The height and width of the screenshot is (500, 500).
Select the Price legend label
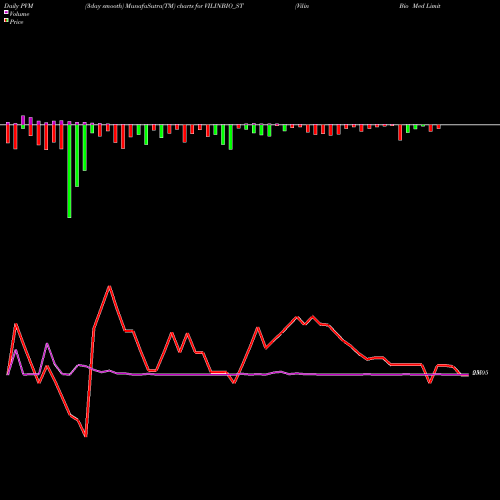[x=16, y=22]
